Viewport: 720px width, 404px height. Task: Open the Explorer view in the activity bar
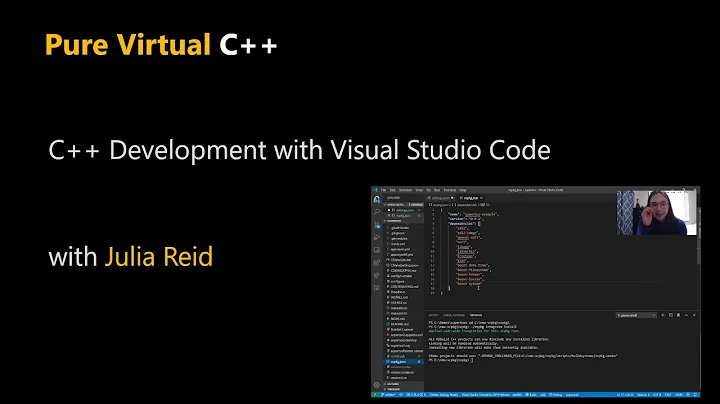pos(377,199)
